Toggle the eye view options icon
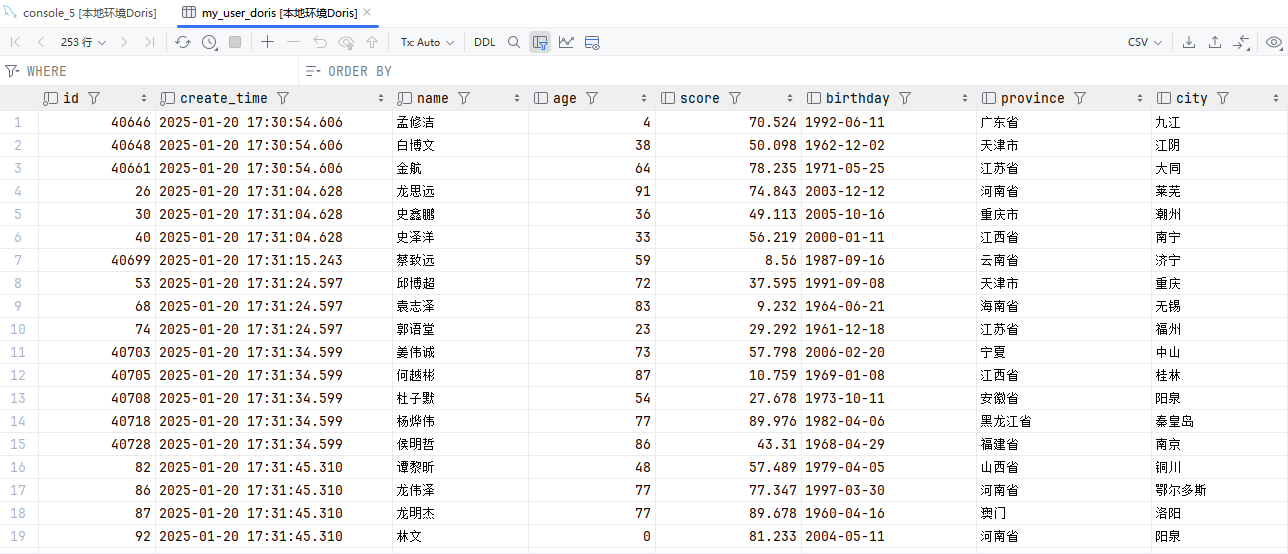This screenshot has width=1288, height=554. click(1273, 42)
